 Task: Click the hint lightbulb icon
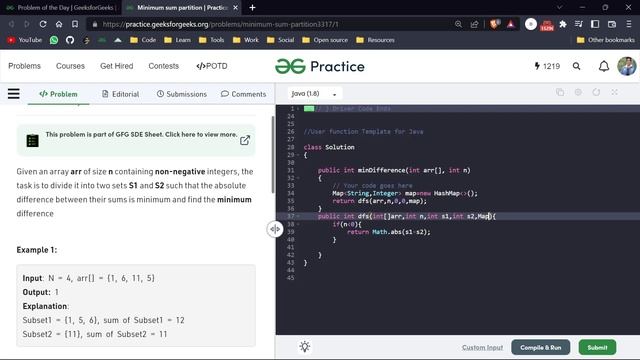304,347
